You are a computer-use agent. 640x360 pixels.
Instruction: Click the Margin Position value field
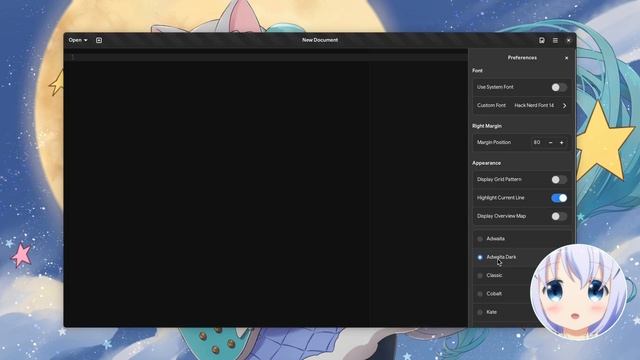tap(537, 142)
